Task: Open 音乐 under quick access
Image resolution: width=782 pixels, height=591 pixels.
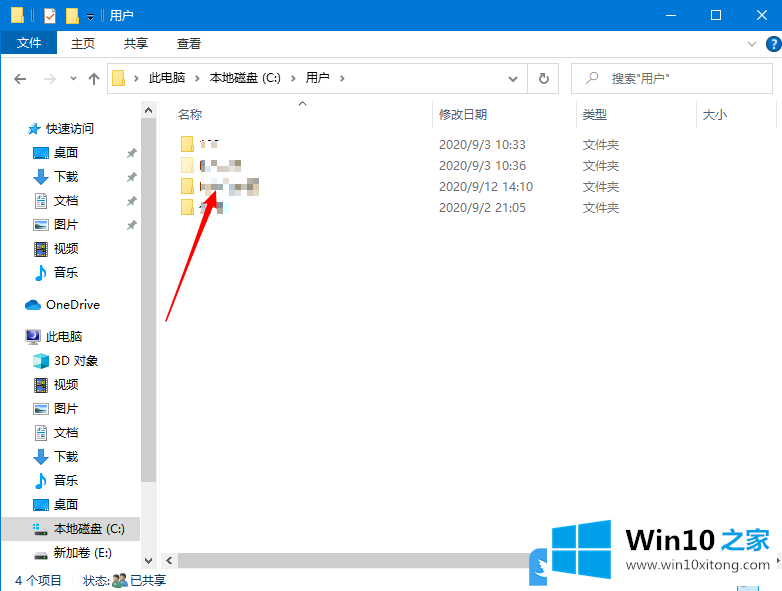Action: click(x=66, y=272)
